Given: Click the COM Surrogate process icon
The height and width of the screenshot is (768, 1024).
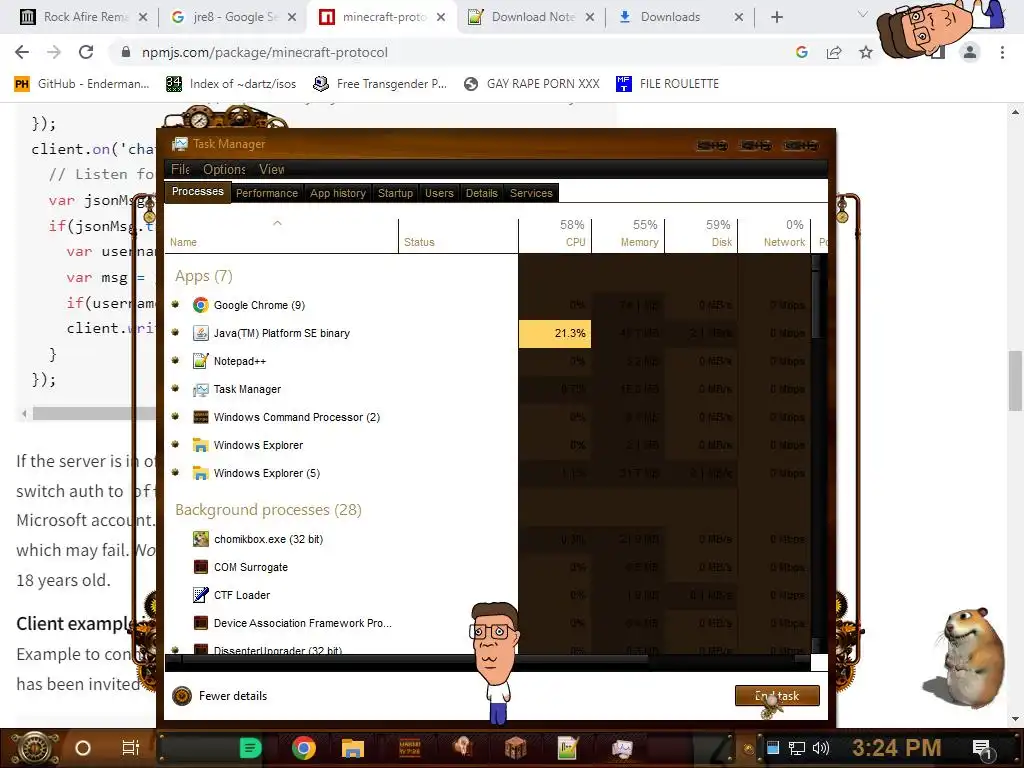Looking at the screenshot, I should coord(200,567).
